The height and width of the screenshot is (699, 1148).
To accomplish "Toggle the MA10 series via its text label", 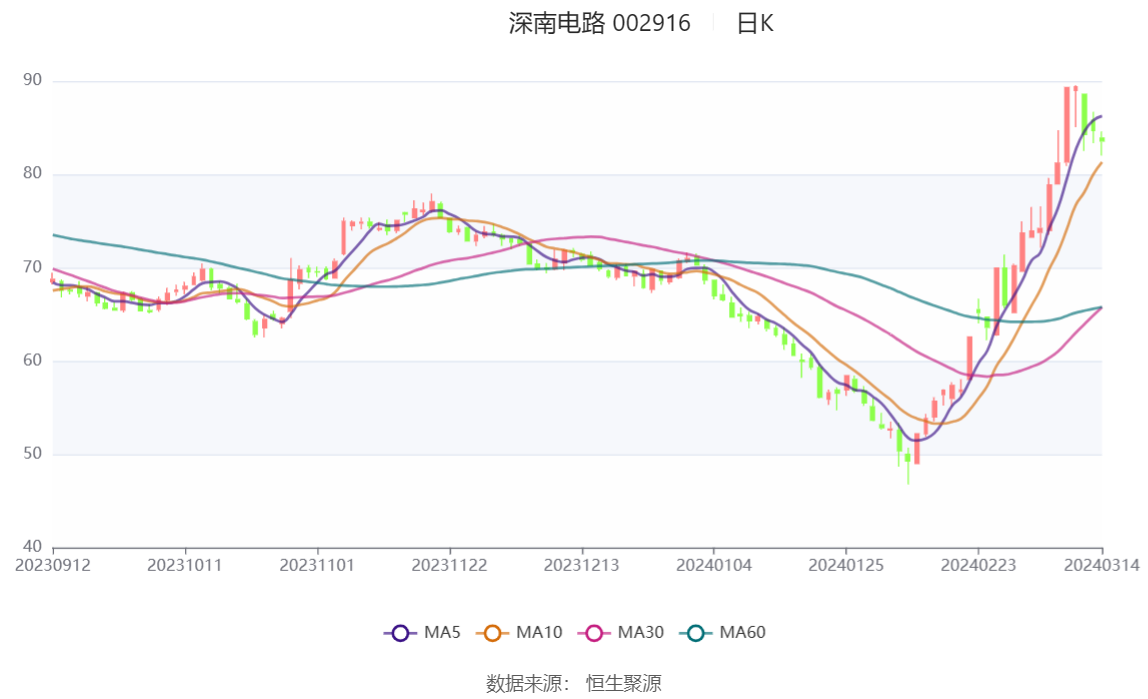I will pyautogui.click(x=539, y=633).
